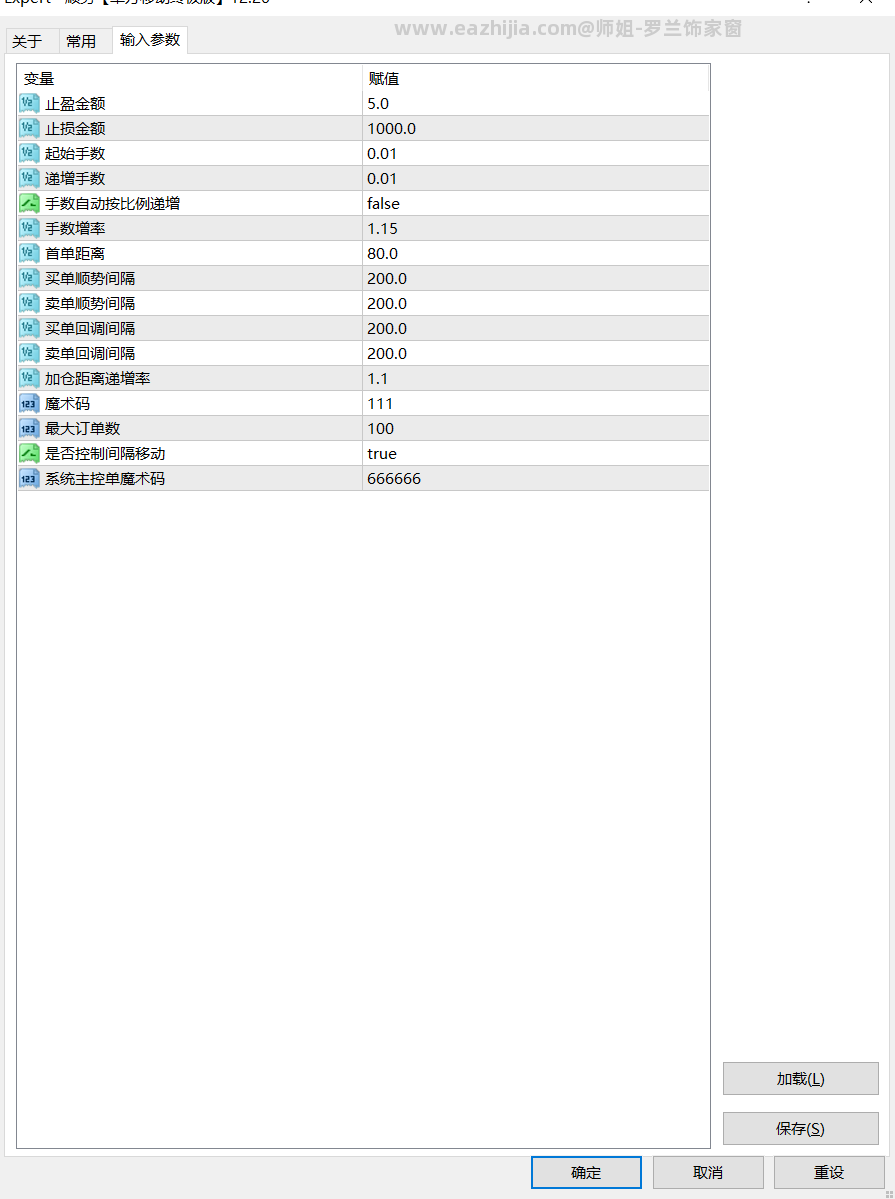Screen dimensions: 895x1199
Task: Select the 是否控制间隔移动 variable name
Action: [105, 453]
